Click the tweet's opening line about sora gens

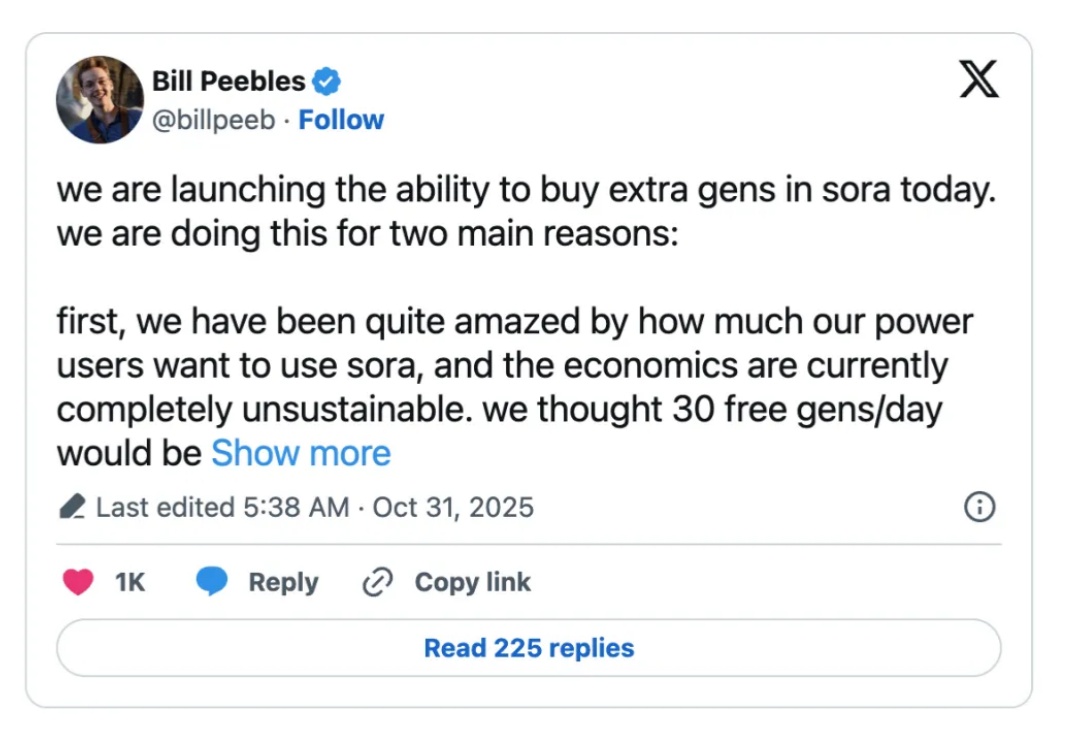[527, 189]
